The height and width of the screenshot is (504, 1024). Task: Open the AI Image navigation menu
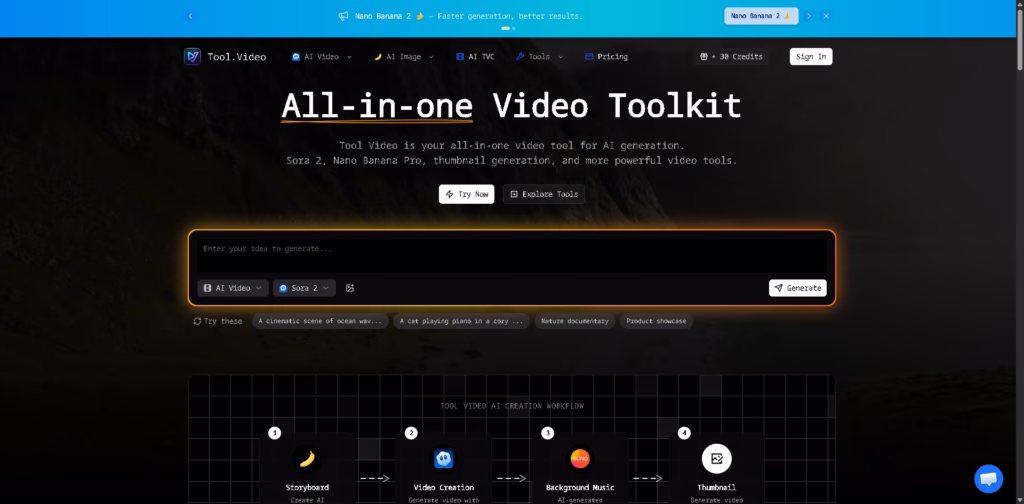coord(404,57)
